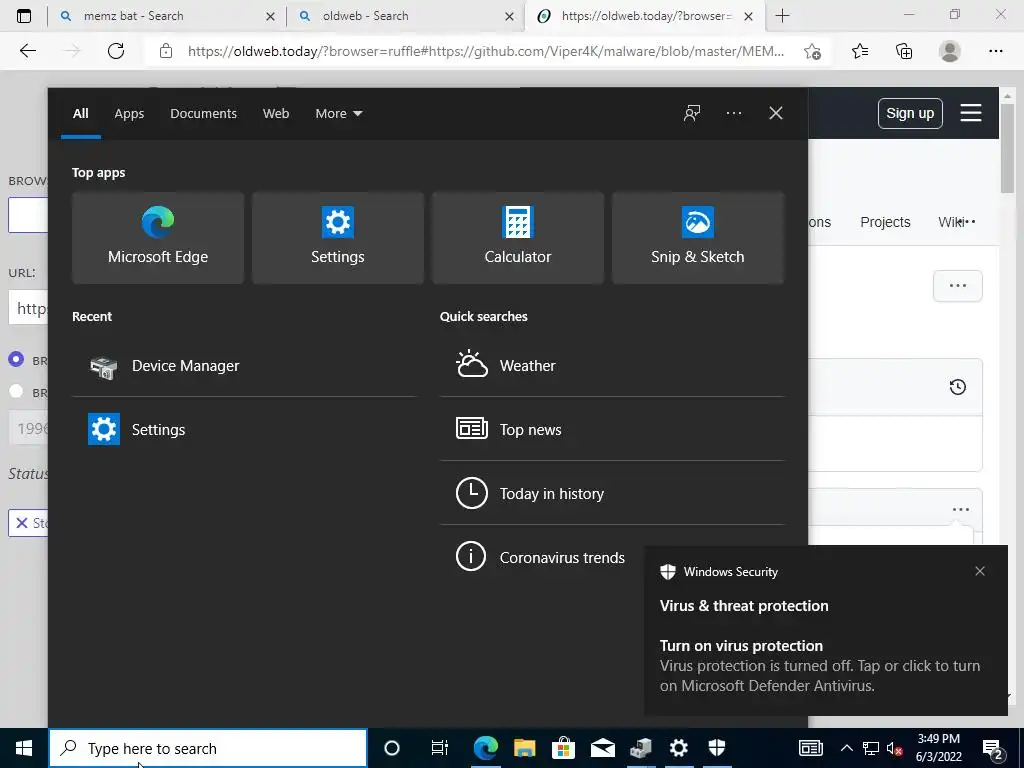
Task: Close the oldweb Search tab
Action: point(509,16)
